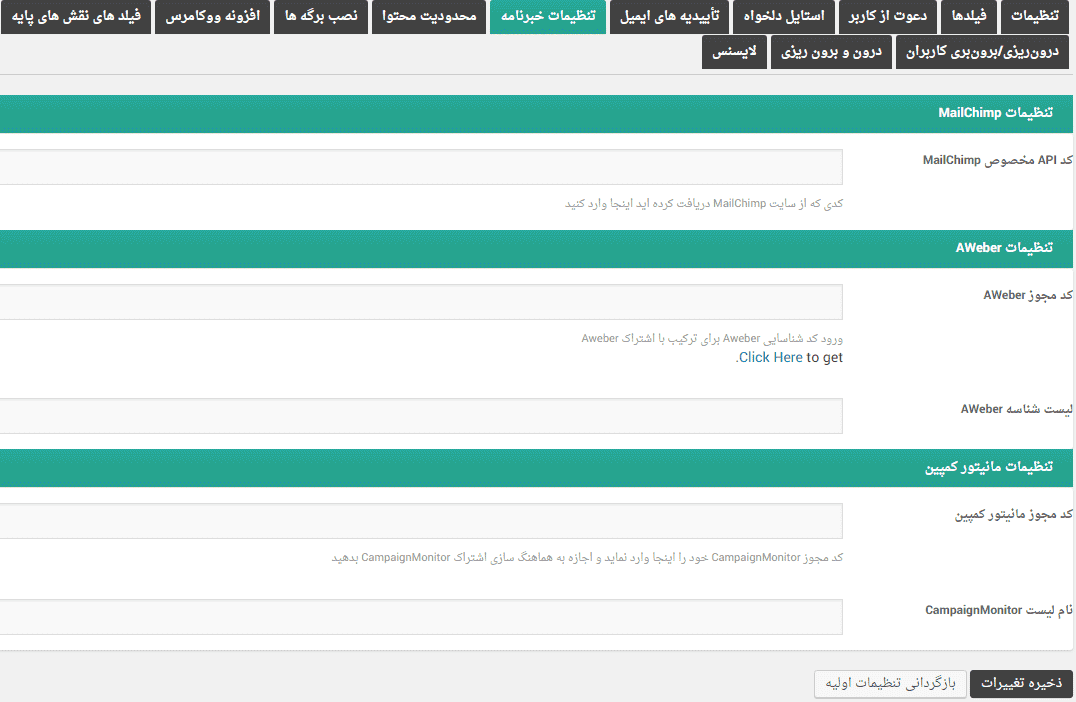Click the کد مجوز AWeber label
The image size is (1076, 702).
click(1028, 296)
